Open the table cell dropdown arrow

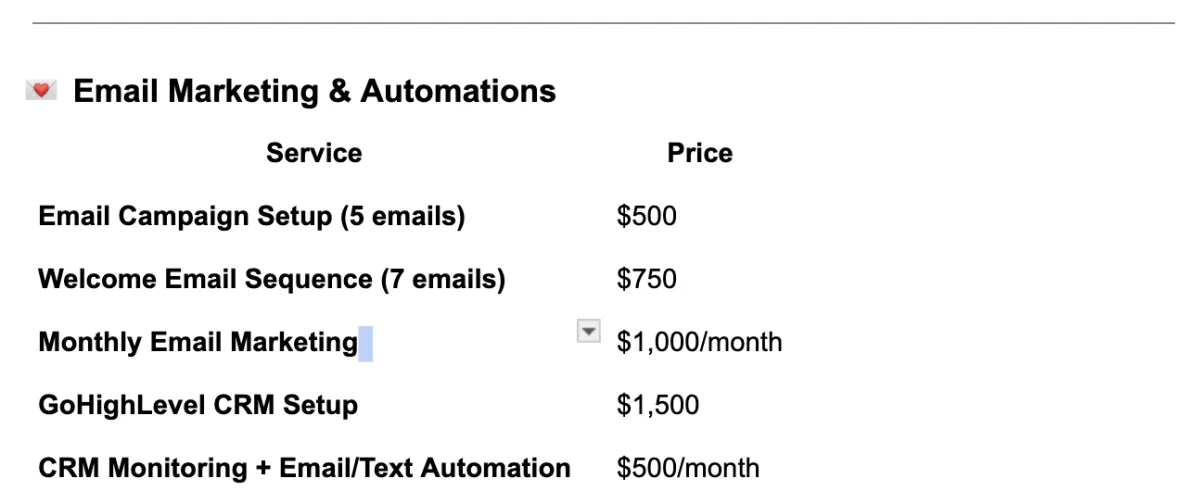point(589,332)
